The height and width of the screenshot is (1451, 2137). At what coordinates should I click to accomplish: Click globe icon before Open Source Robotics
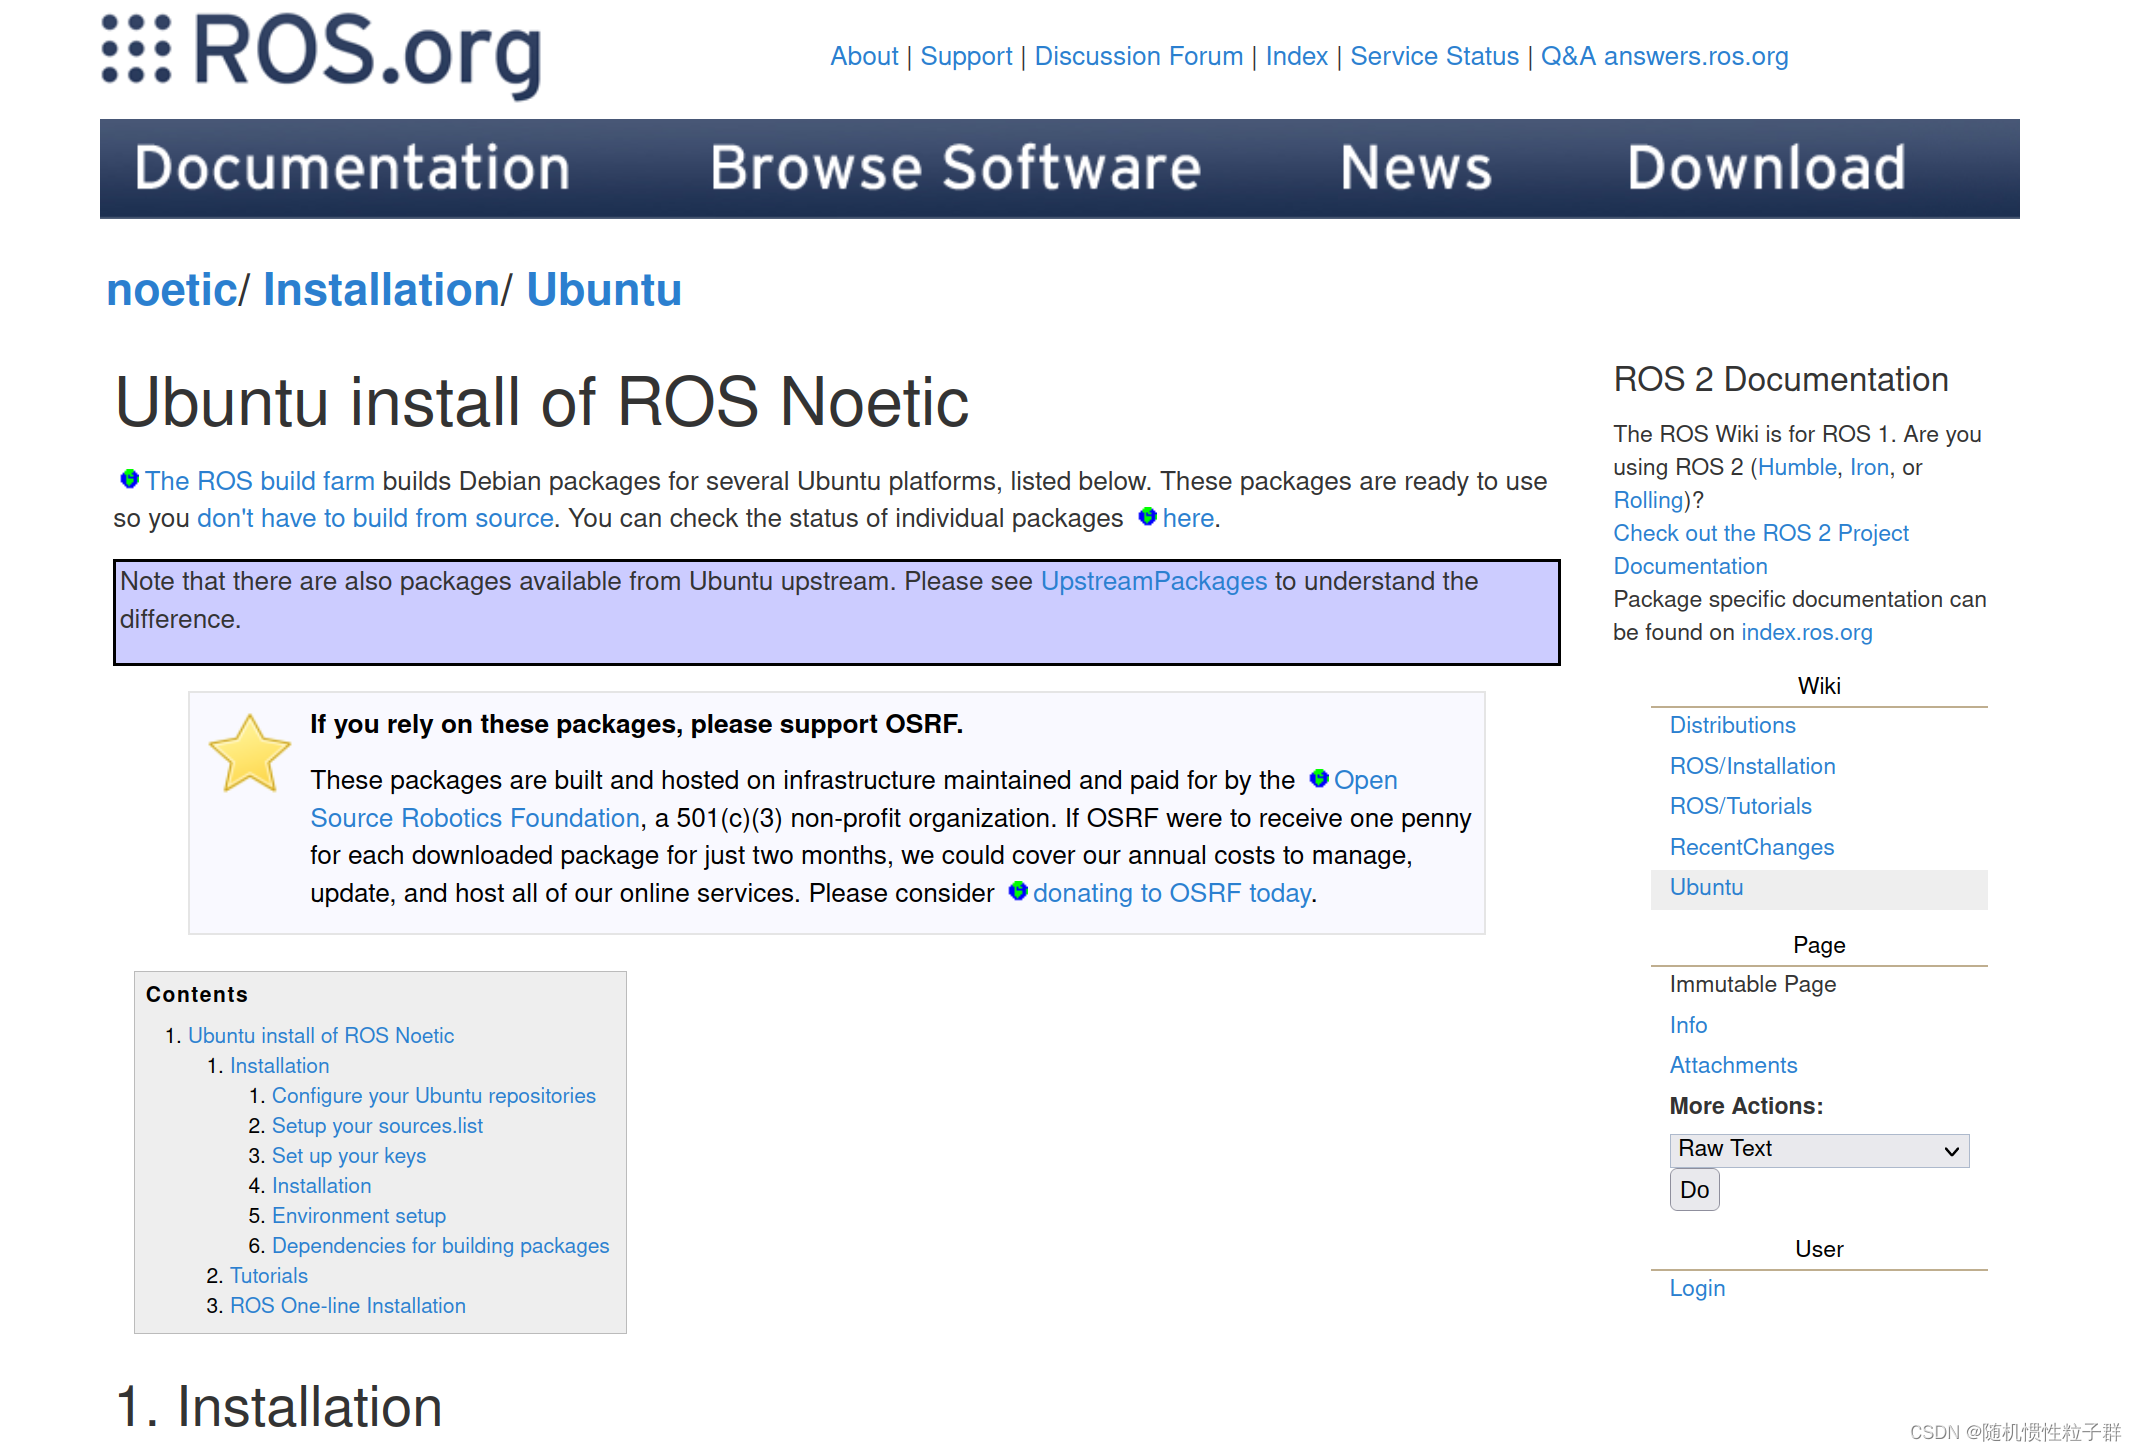1319,779
